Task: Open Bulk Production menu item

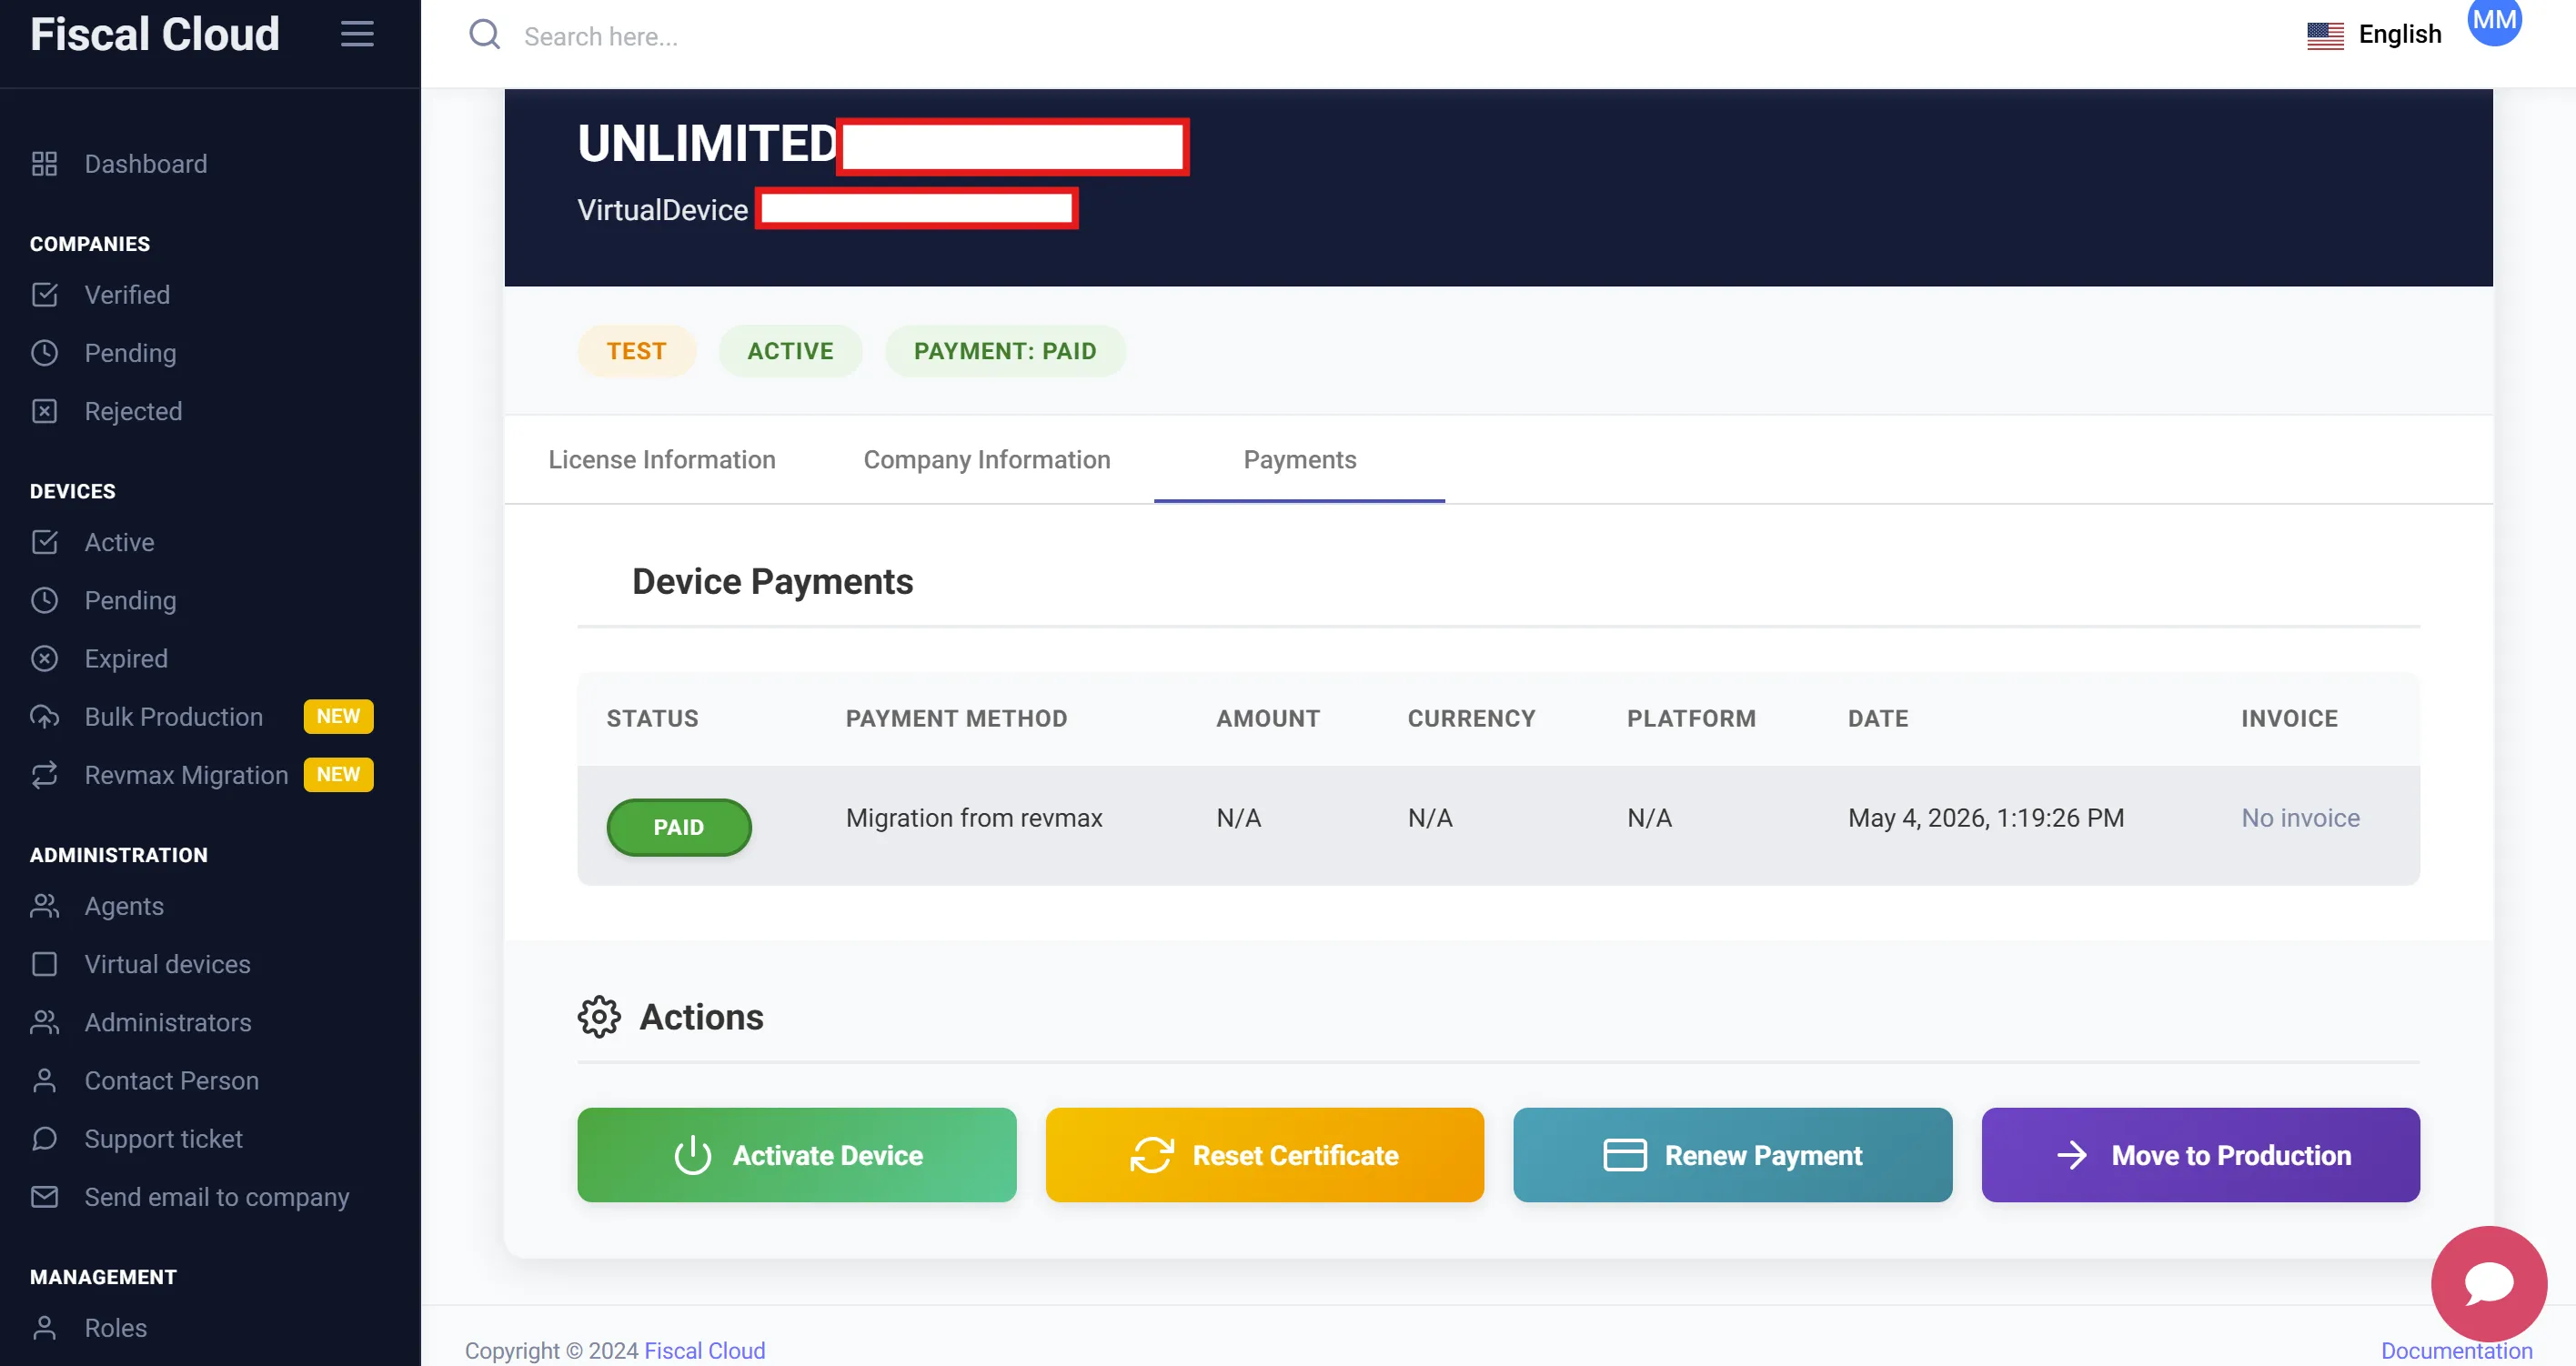Action: (173, 717)
